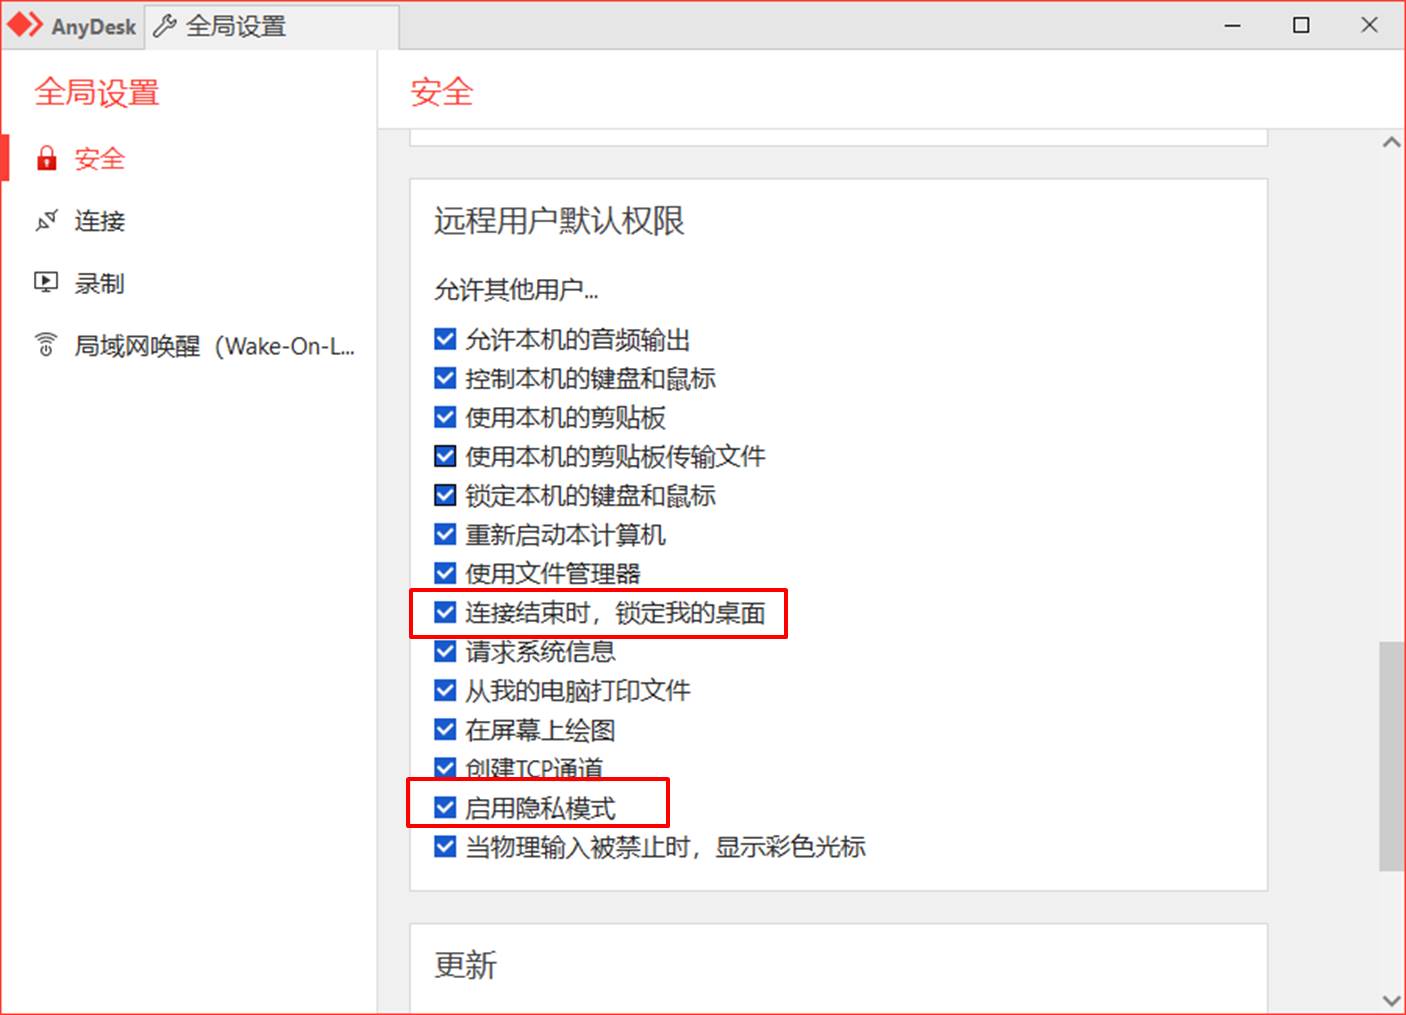Switch to the AnyDesk main tab

point(73,27)
